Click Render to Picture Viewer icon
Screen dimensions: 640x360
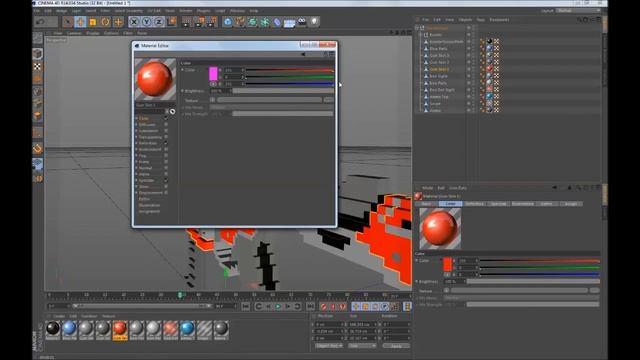tap(199, 22)
